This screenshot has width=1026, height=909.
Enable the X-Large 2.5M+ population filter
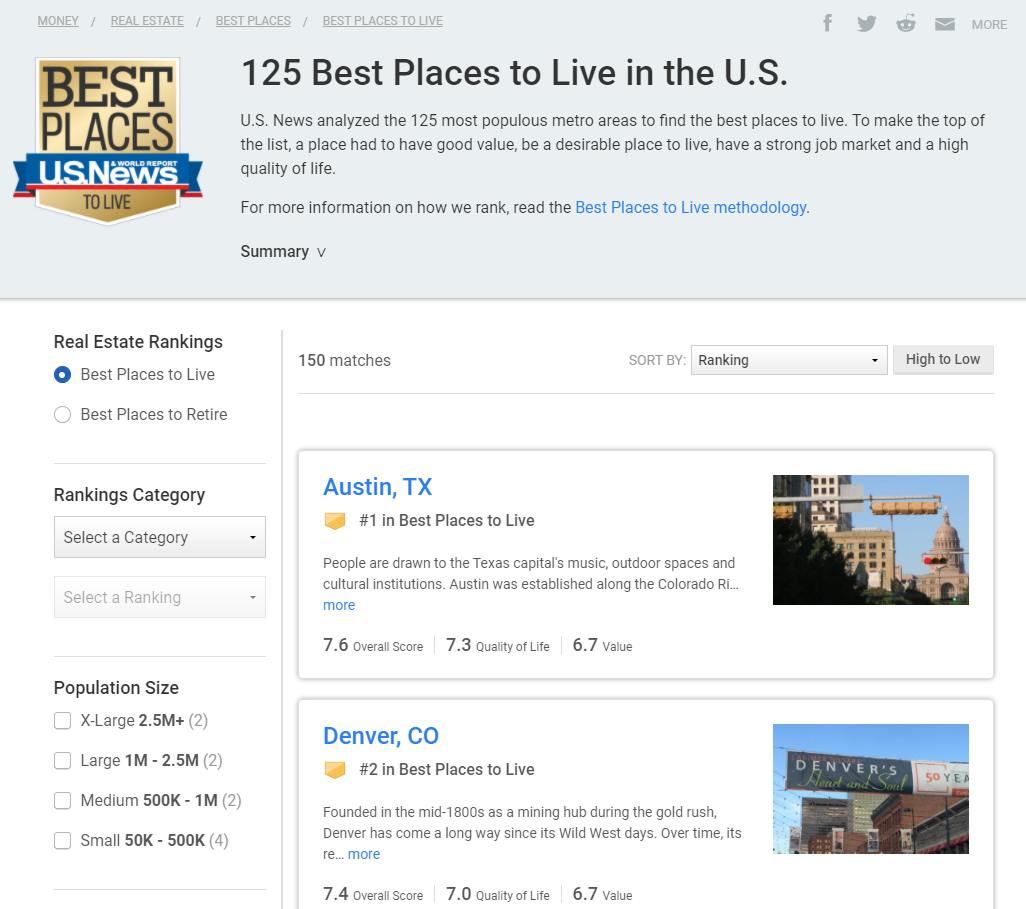point(62,720)
